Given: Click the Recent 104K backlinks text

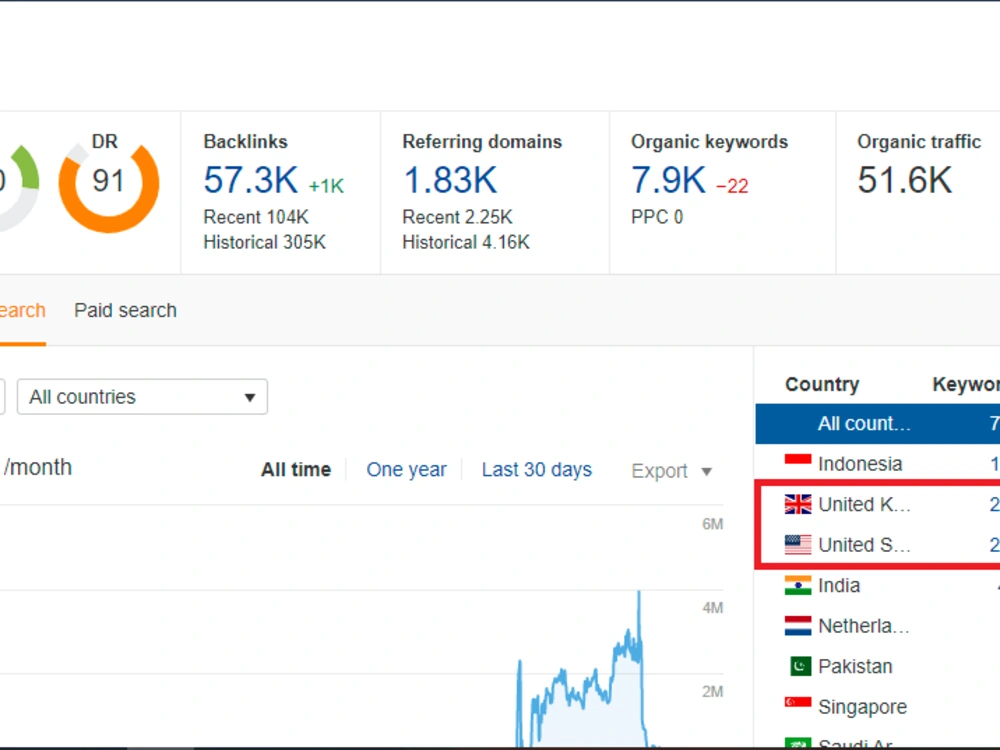Looking at the screenshot, I should 256,217.
